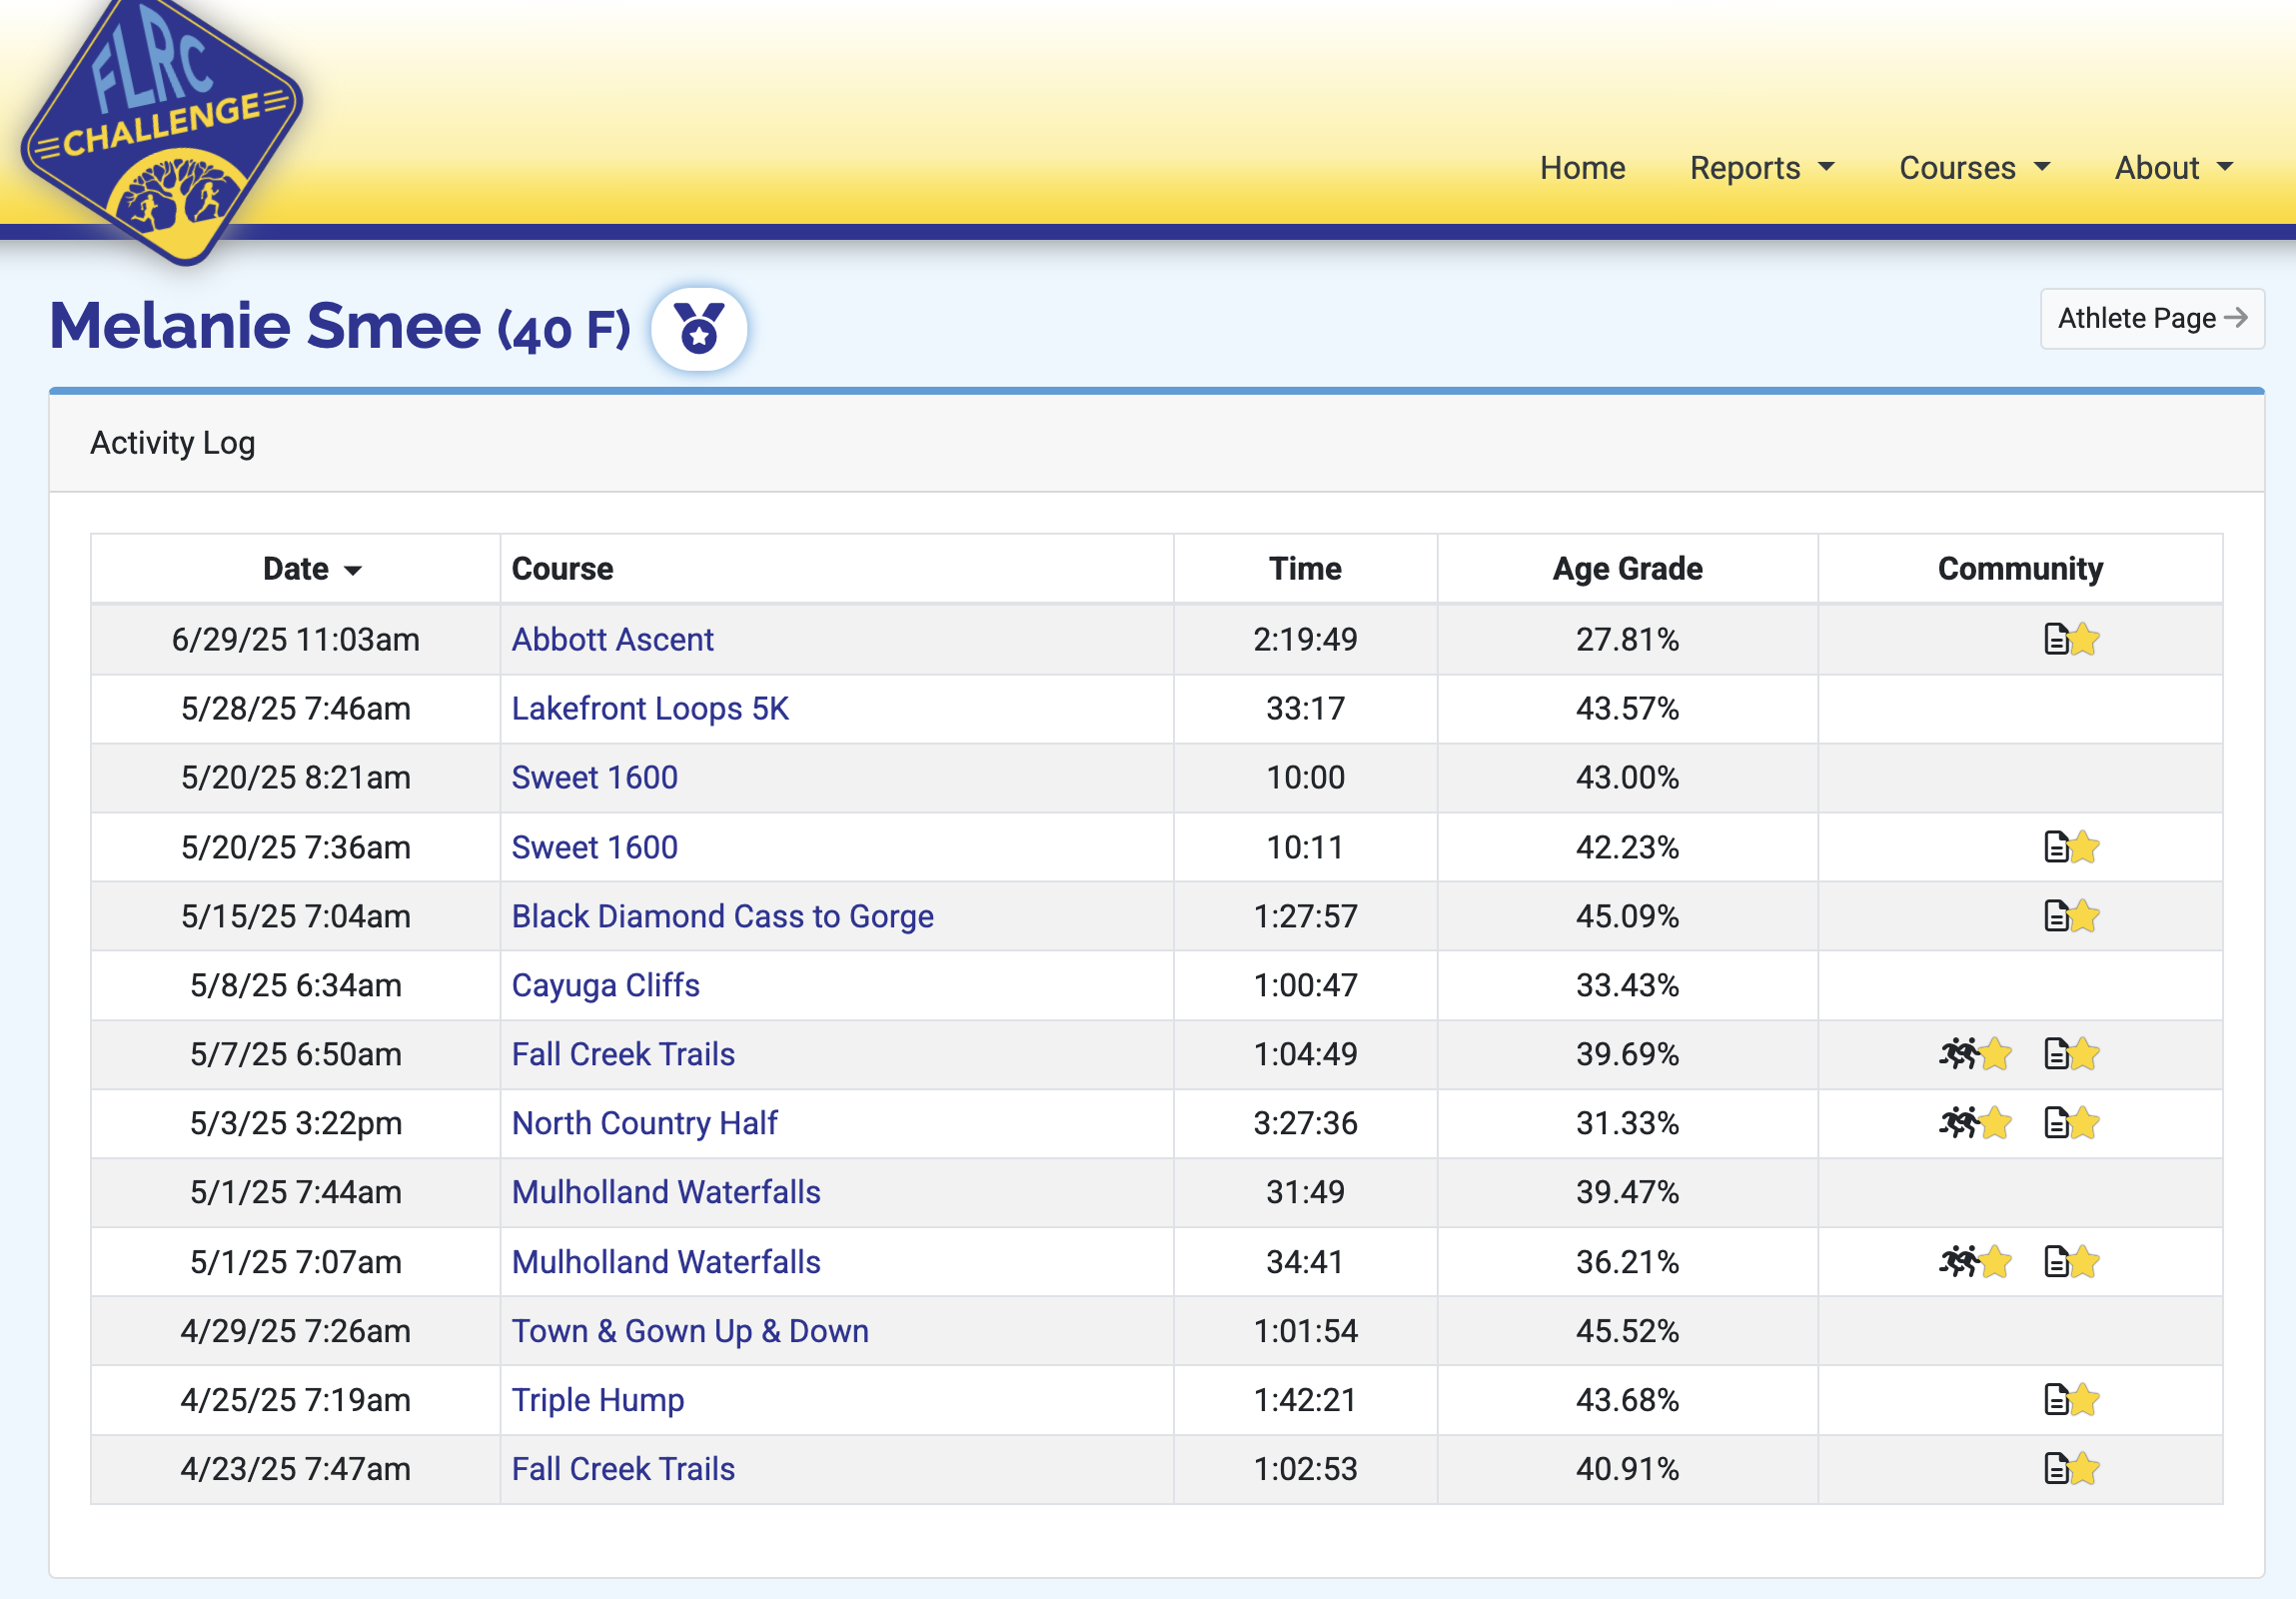Open the Athlete Page button
The width and height of the screenshot is (2296, 1599).
(2152, 319)
